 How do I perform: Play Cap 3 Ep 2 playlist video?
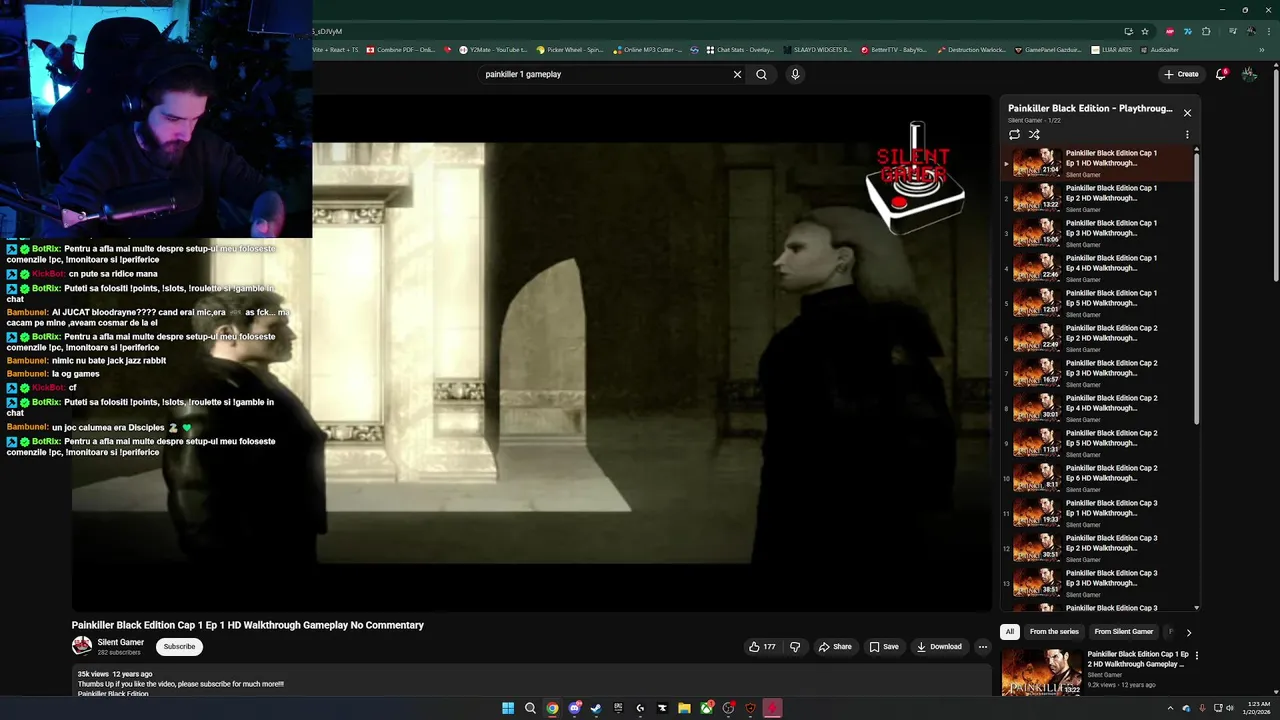click(x=1097, y=548)
